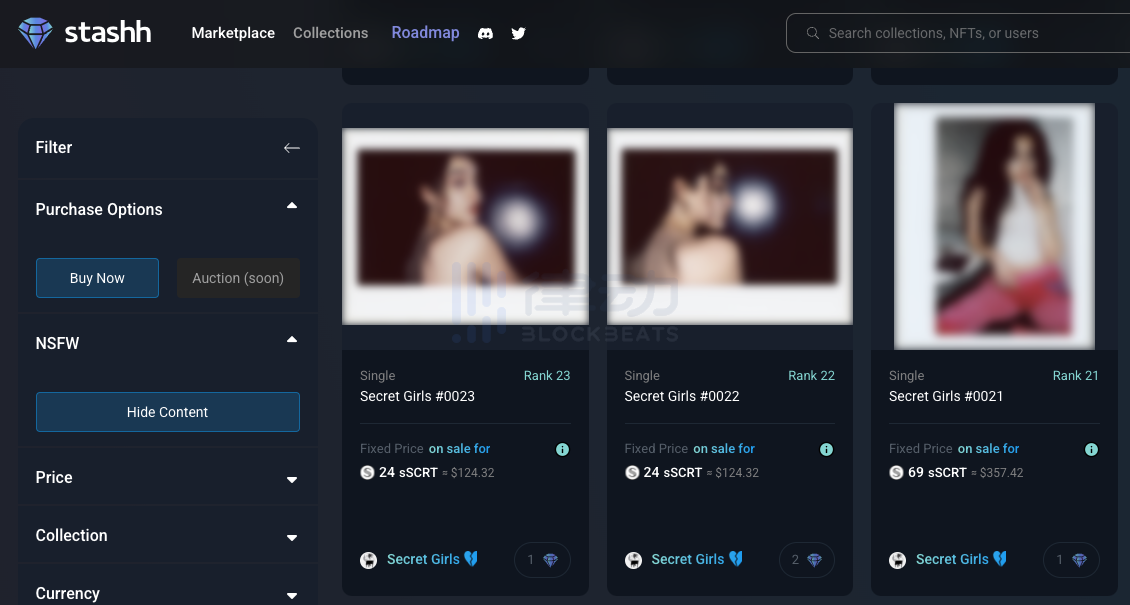
Task: Expand the Collection filter section
Action: pos(167,536)
